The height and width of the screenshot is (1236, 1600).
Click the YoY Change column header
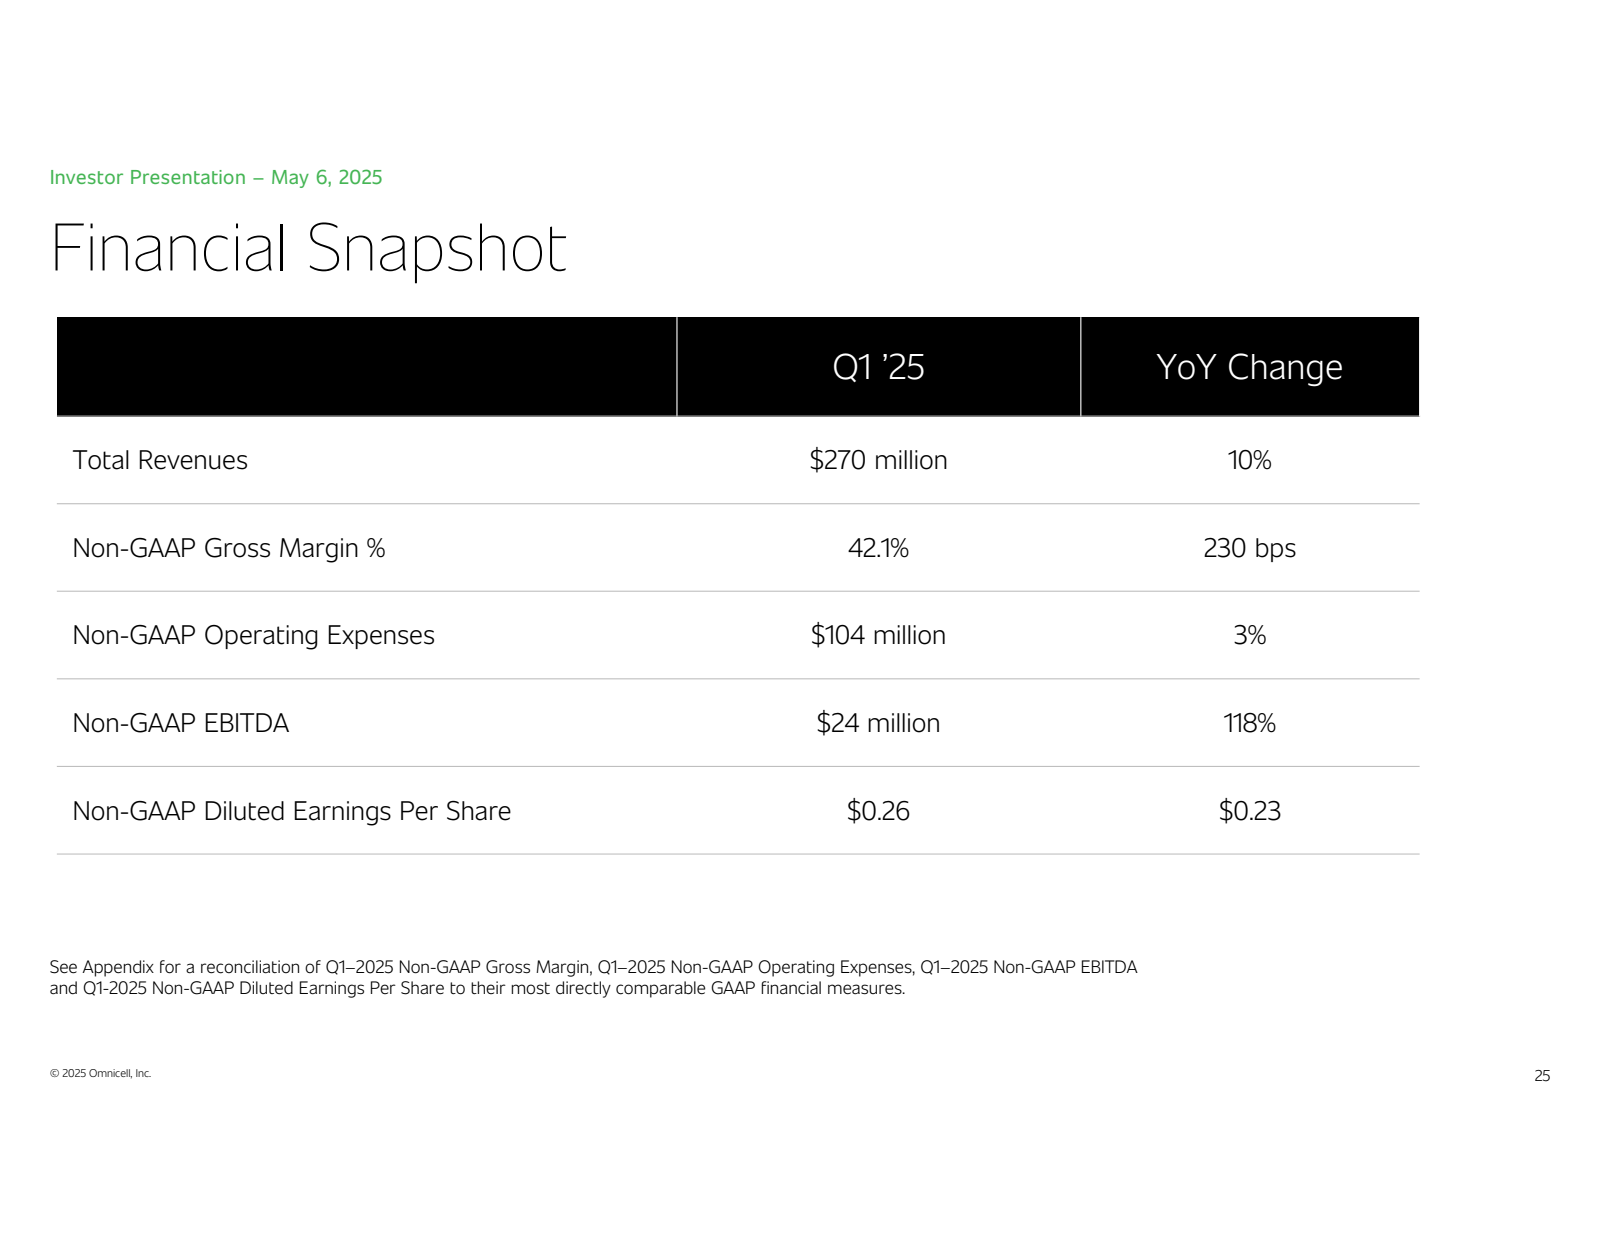coord(1249,367)
